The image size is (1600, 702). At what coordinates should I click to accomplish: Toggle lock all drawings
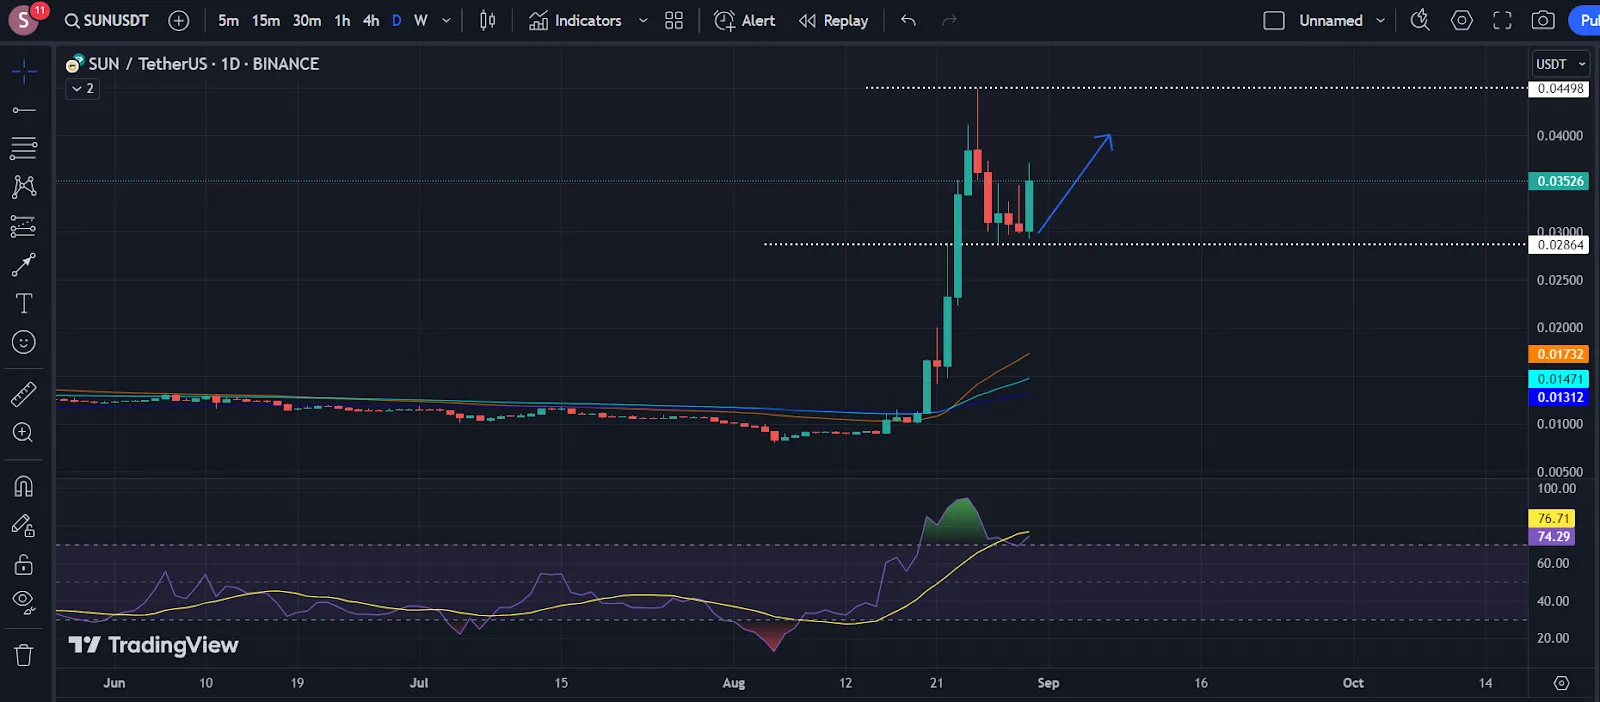(x=23, y=565)
